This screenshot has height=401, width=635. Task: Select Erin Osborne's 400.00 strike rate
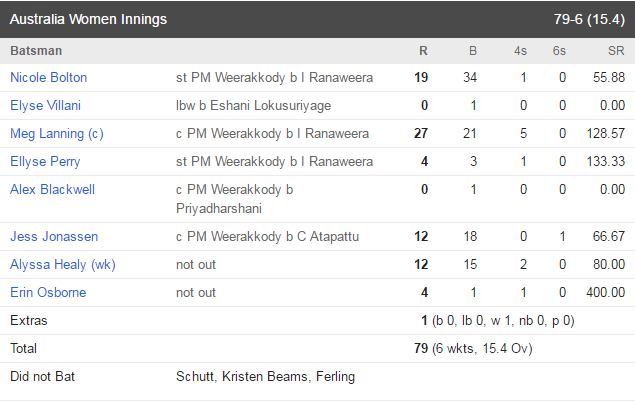605,292
